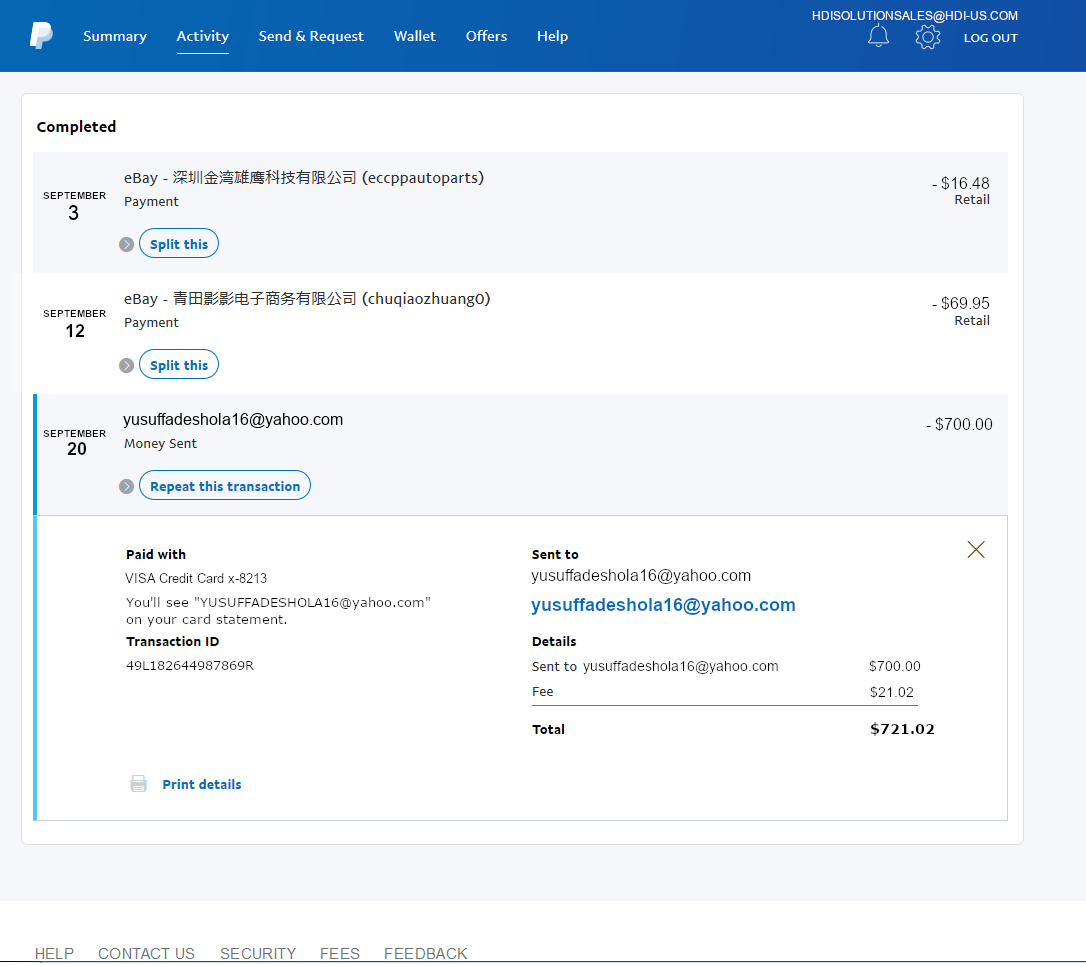1086x966 pixels.
Task: Open the notifications bell icon
Action: tap(878, 36)
